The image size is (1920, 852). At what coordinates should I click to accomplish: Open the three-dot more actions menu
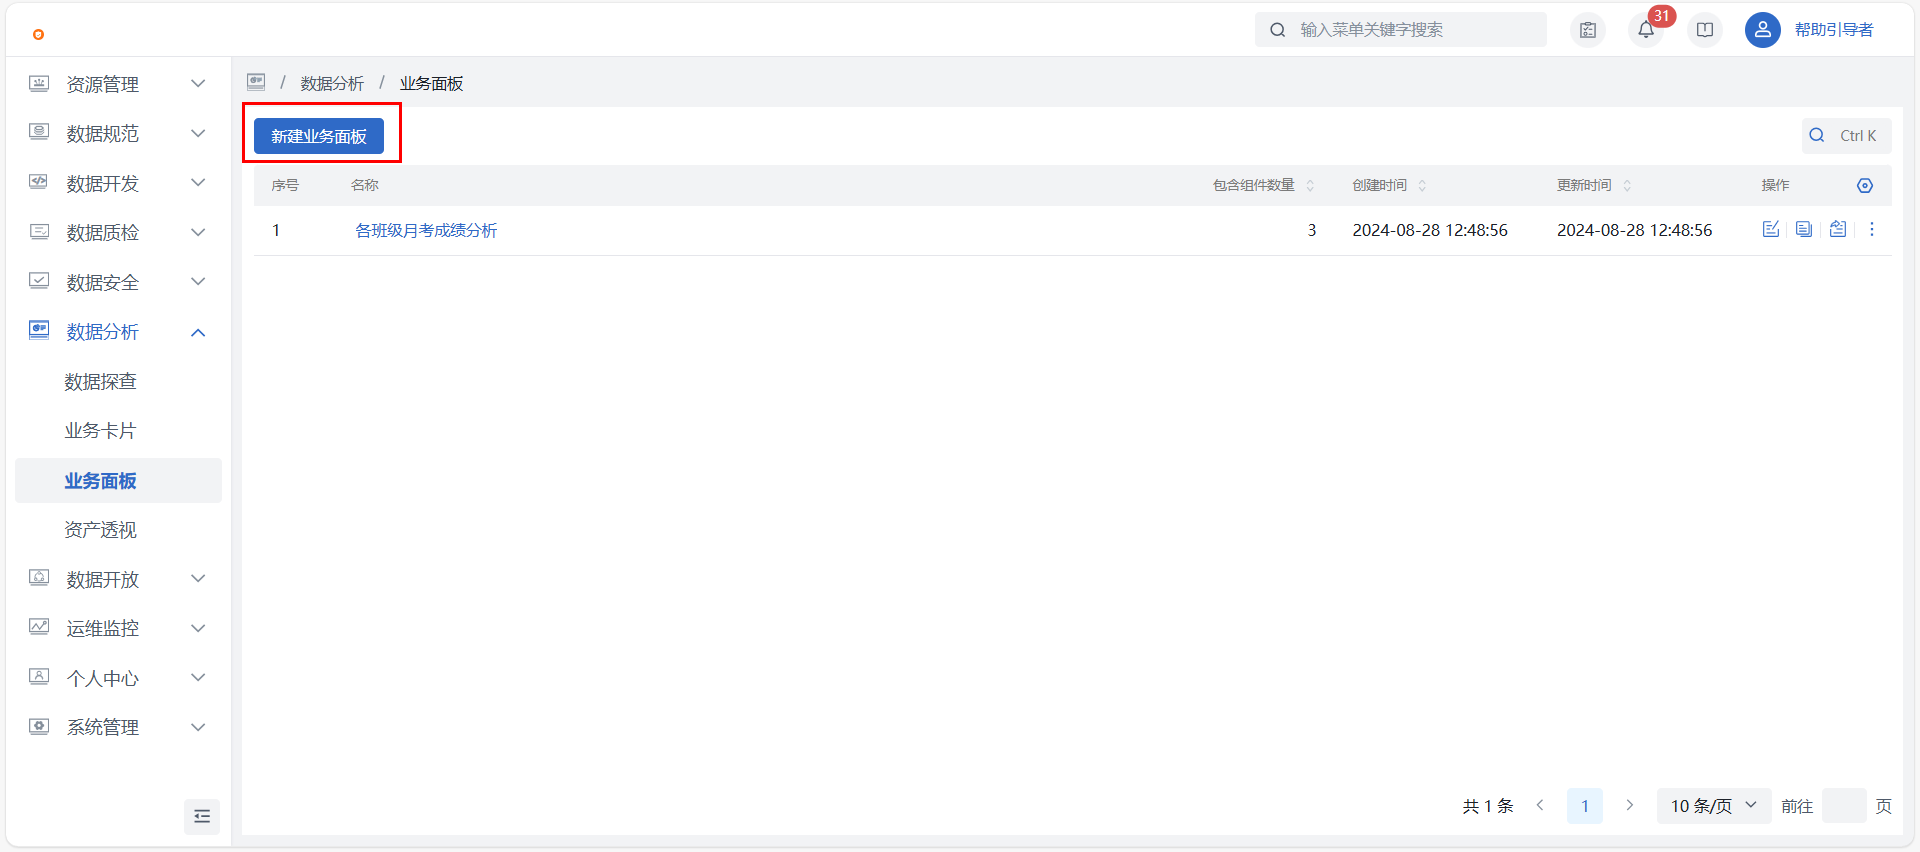tap(1872, 230)
